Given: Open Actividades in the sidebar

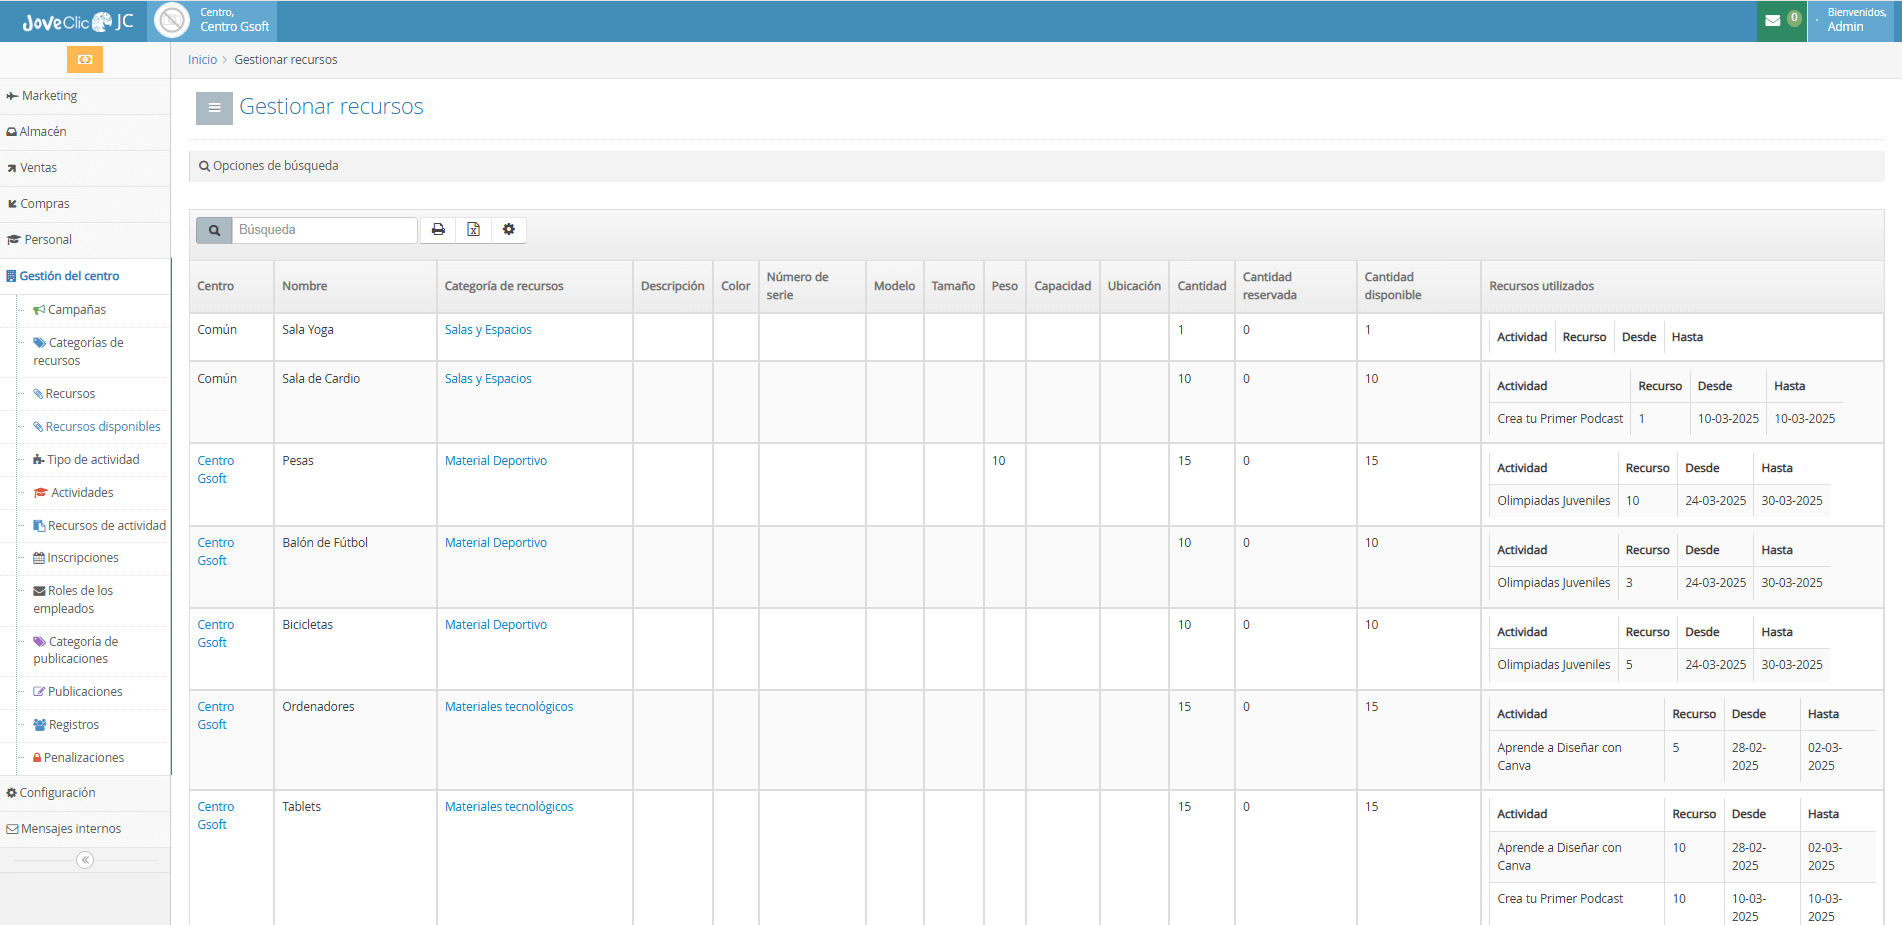Looking at the screenshot, I should pyautogui.click(x=73, y=493).
